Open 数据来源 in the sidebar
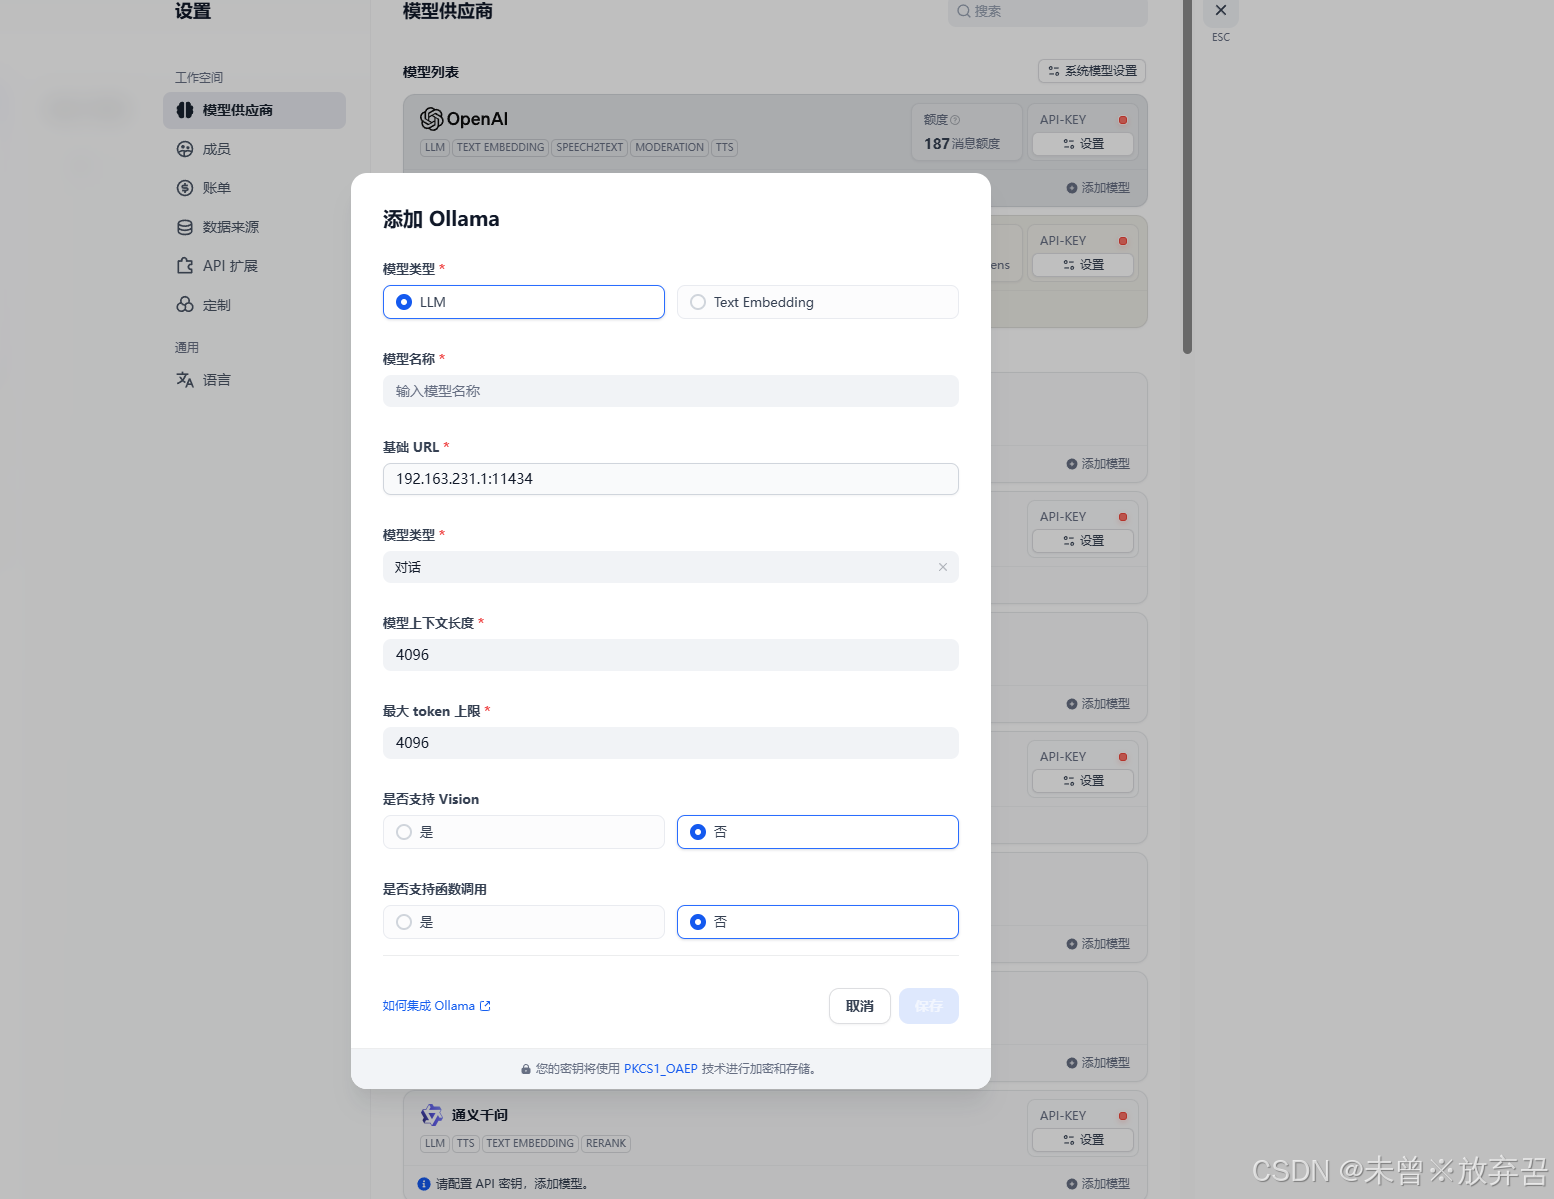This screenshot has width=1554, height=1199. coord(254,227)
